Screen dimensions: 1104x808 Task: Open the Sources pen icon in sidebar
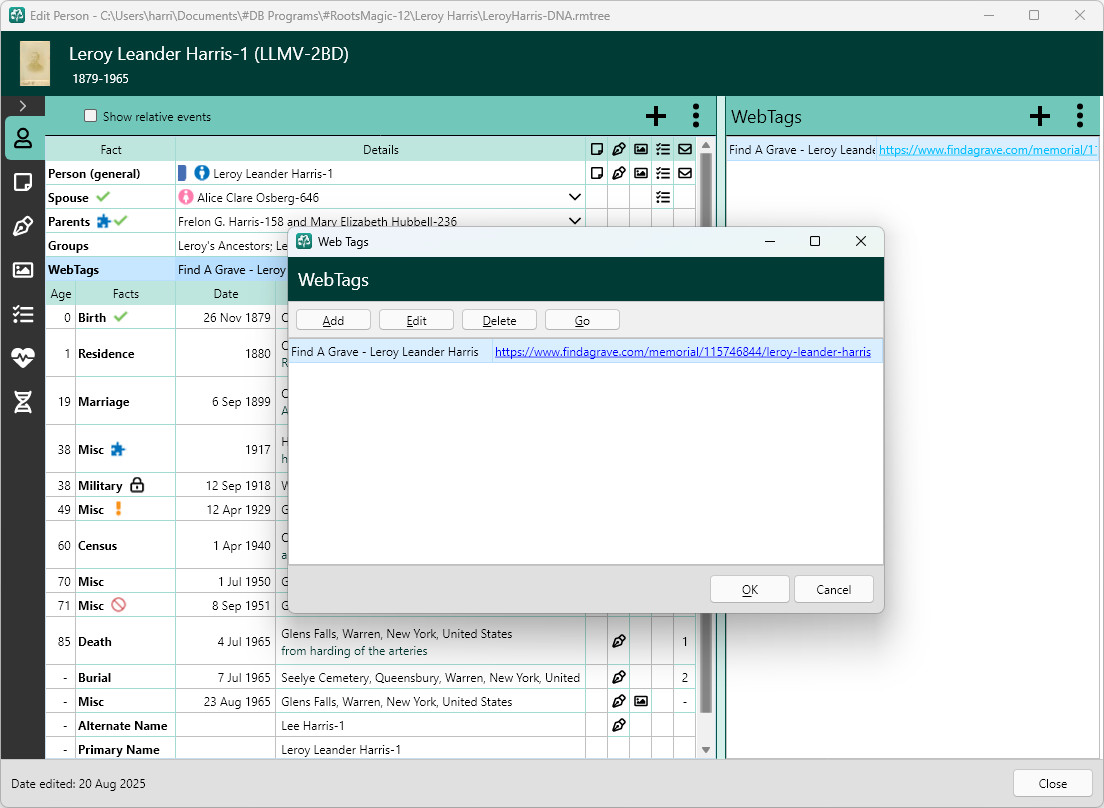(x=23, y=227)
